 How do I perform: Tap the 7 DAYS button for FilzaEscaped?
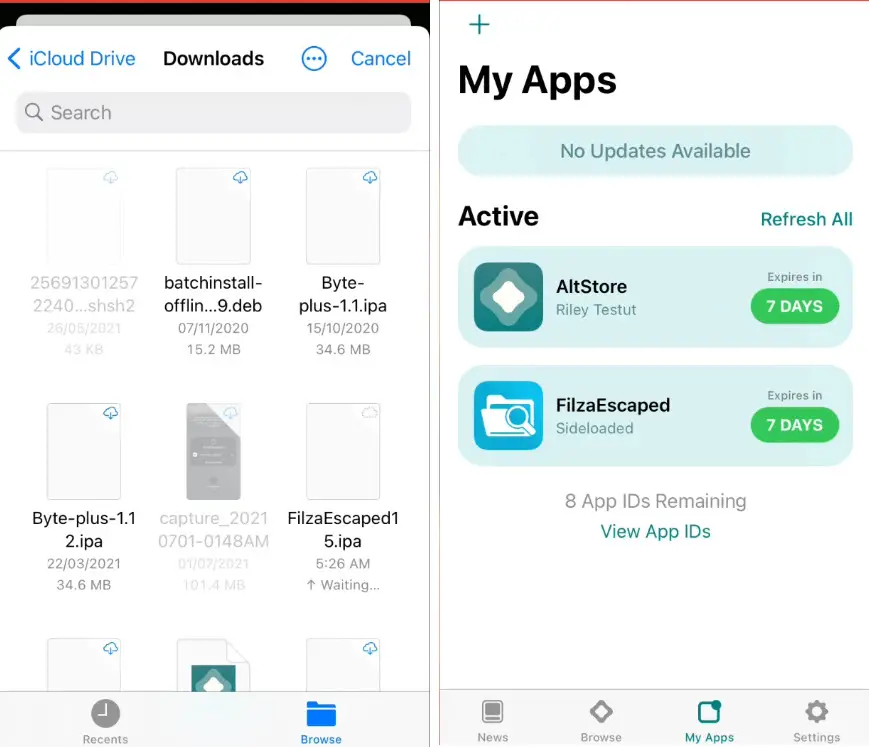point(795,424)
